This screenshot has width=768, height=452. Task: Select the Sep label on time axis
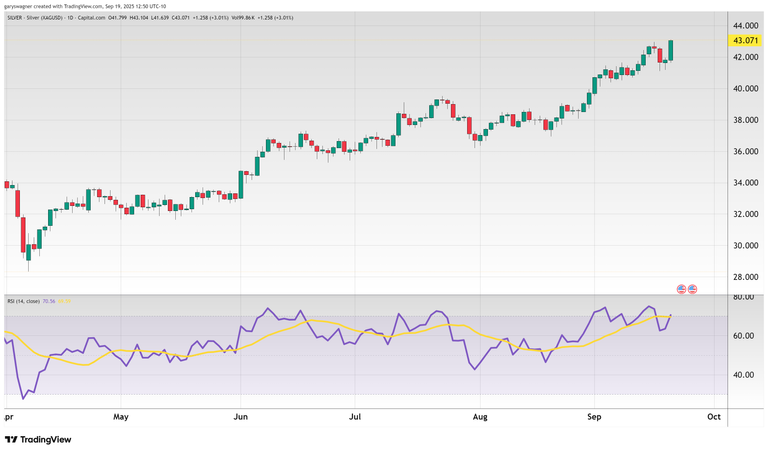594,414
